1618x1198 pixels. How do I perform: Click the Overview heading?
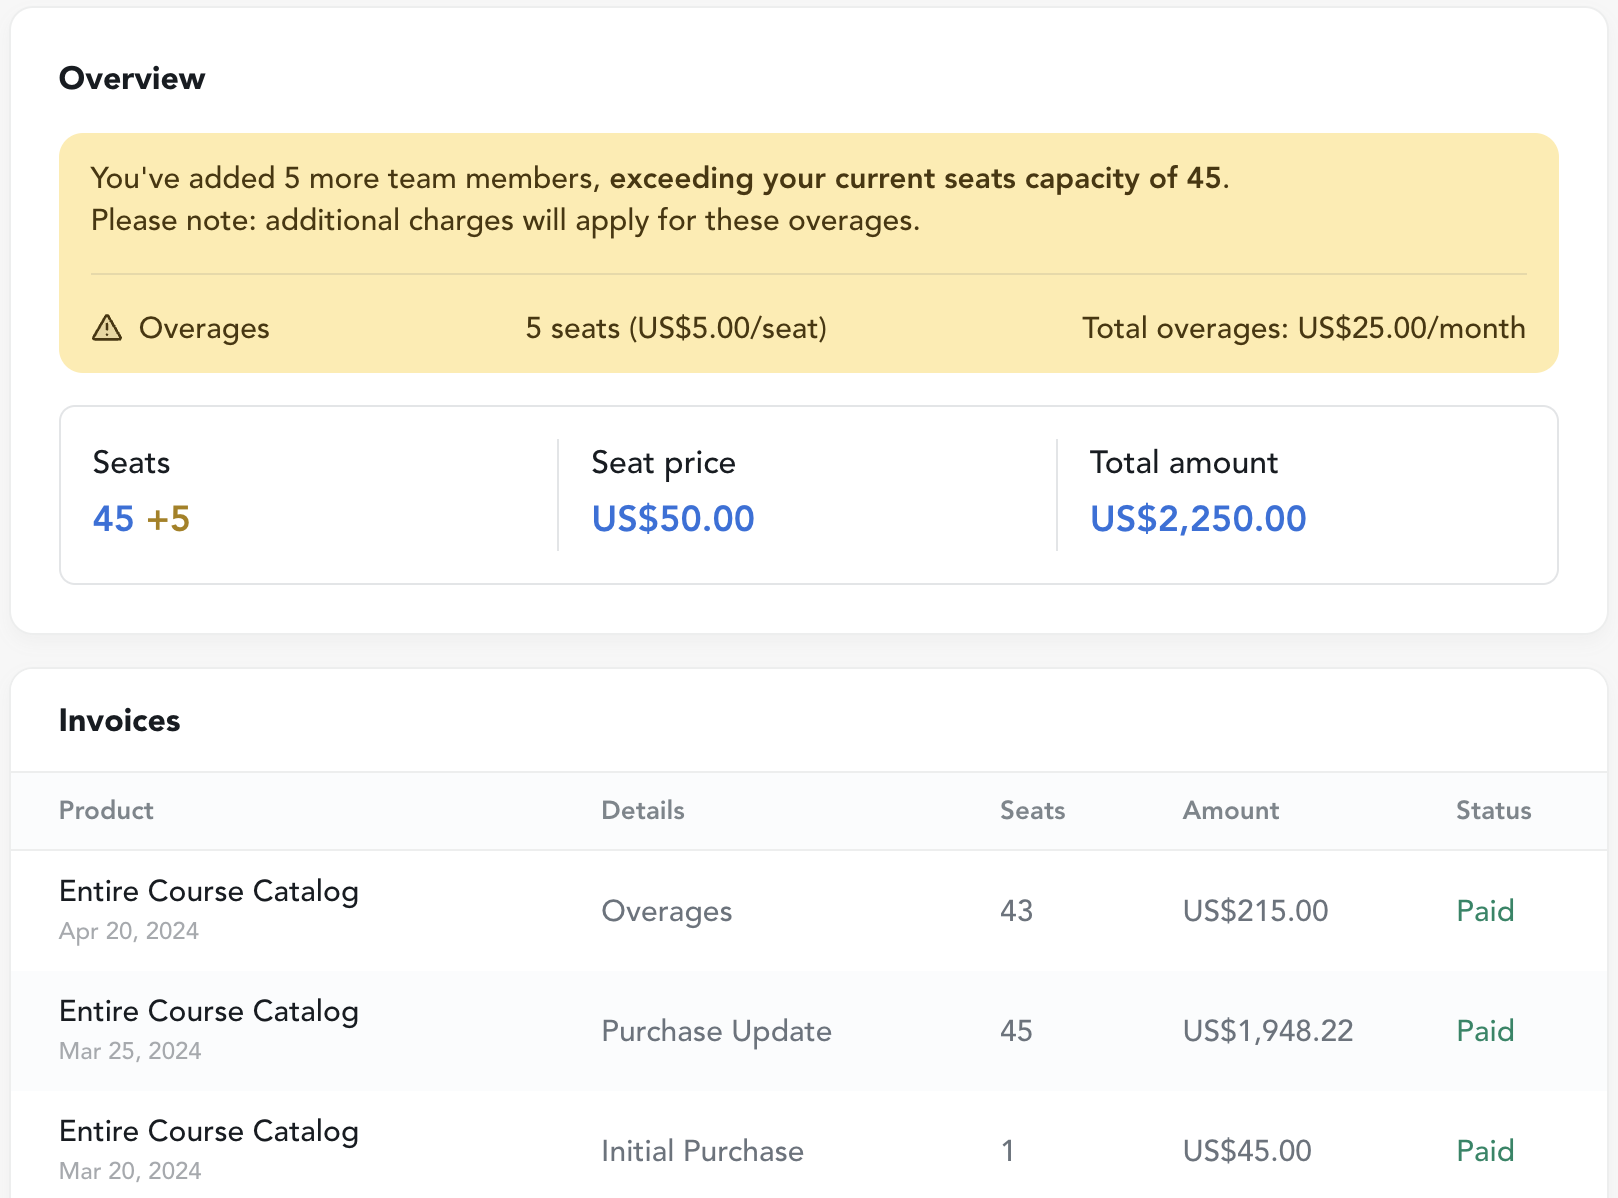[132, 78]
